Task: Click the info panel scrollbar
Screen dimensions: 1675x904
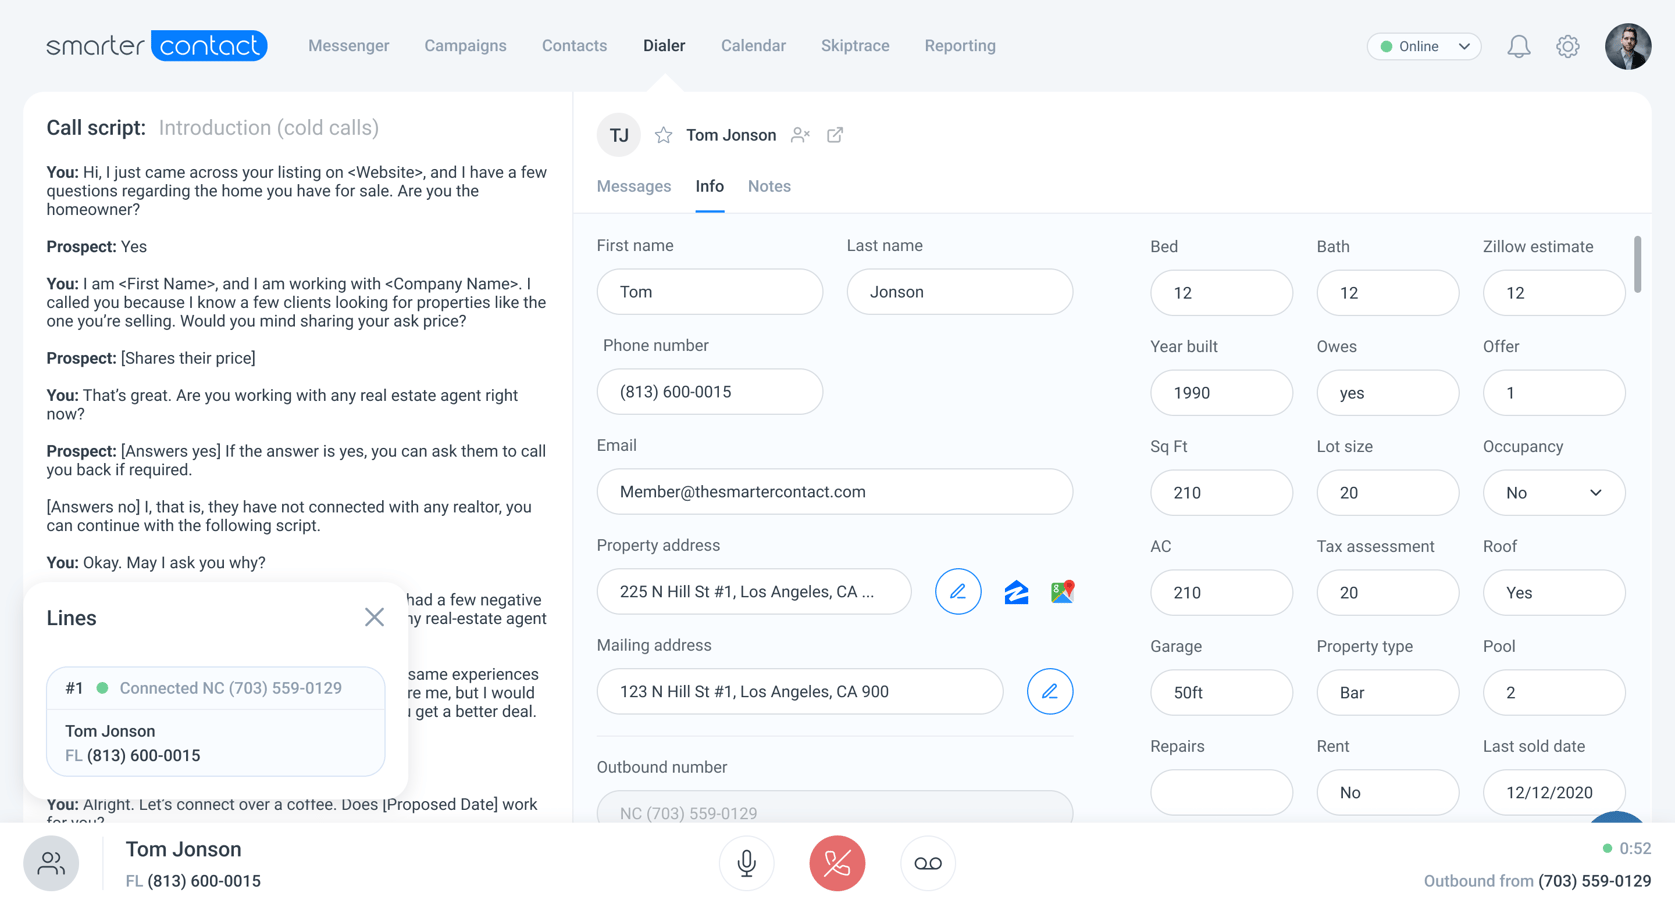Action: point(1638,266)
